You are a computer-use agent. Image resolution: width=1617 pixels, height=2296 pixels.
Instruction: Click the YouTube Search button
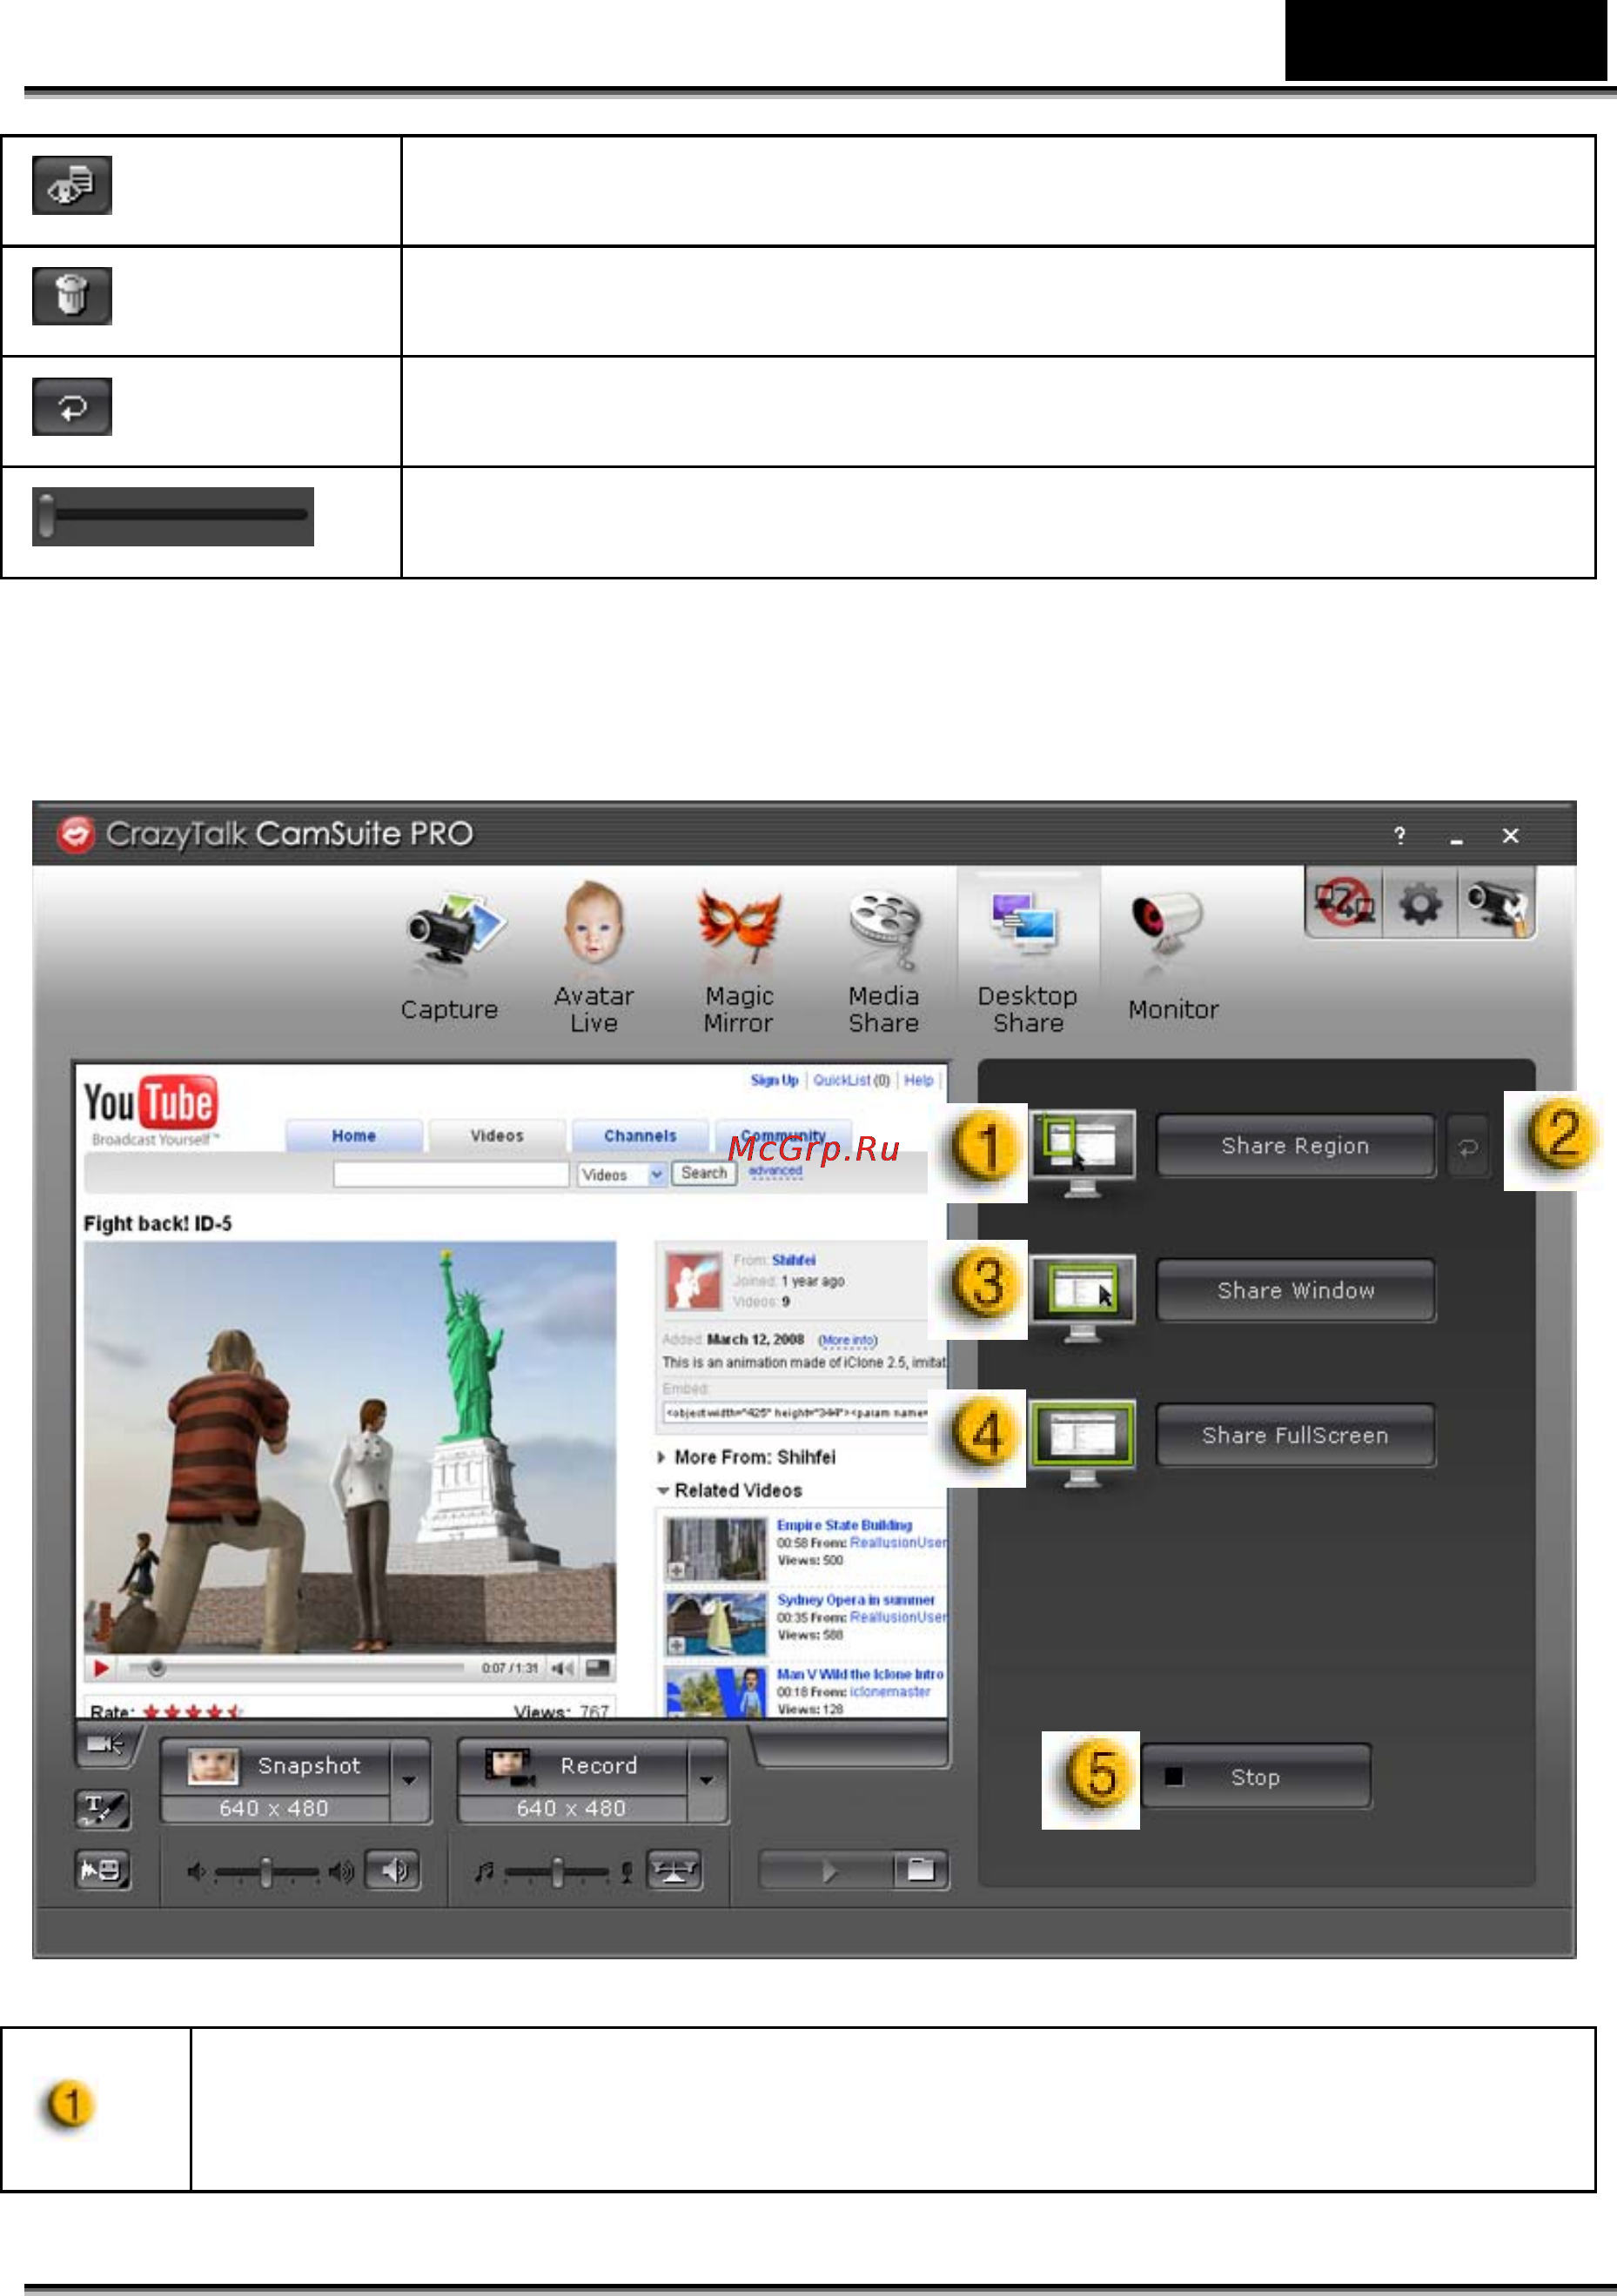[704, 1173]
